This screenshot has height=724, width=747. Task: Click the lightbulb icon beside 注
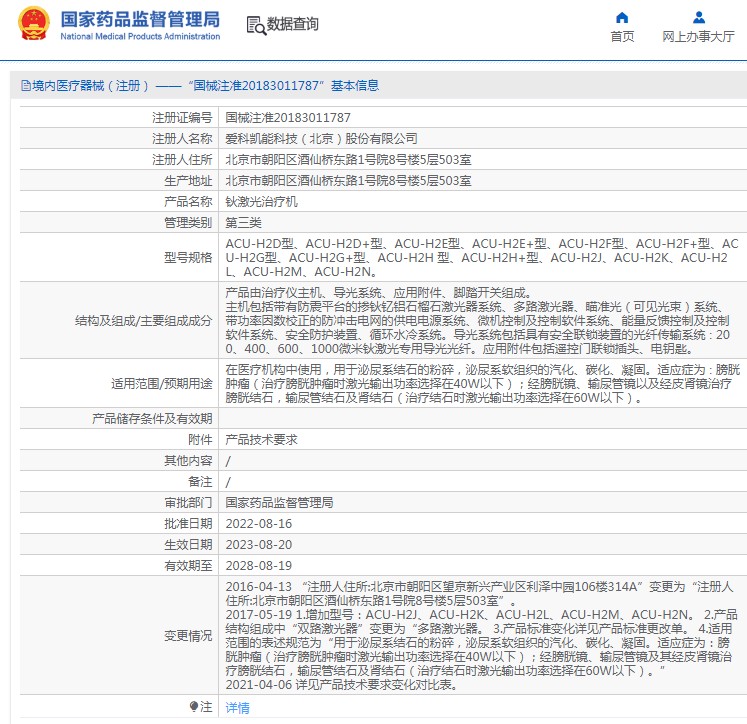[193, 706]
